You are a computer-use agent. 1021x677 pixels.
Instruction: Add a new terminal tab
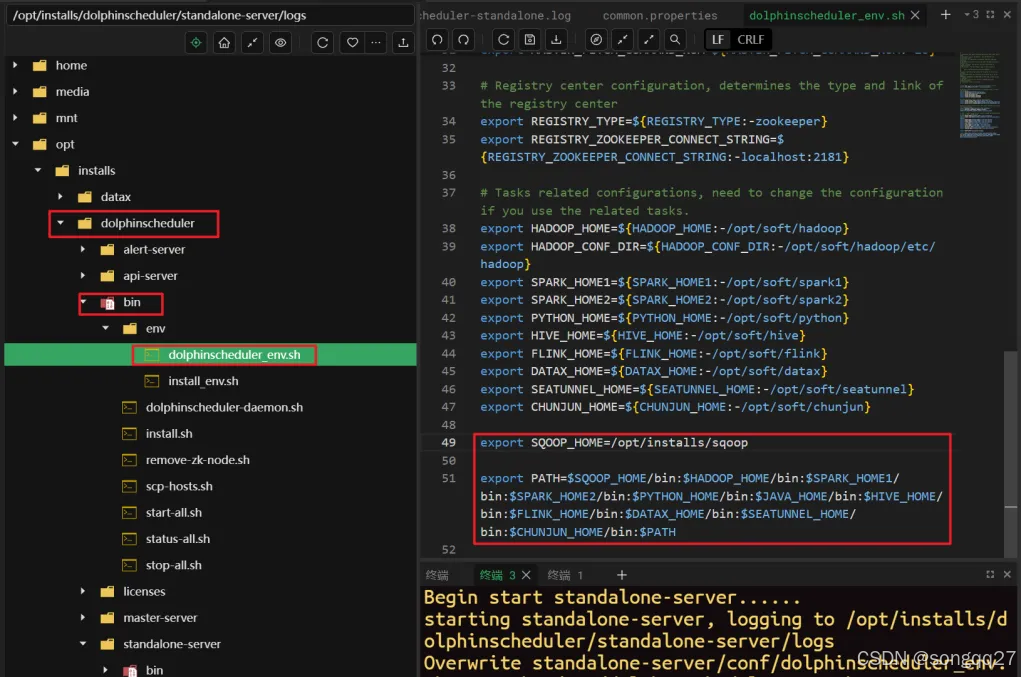pyautogui.click(x=622, y=575)
